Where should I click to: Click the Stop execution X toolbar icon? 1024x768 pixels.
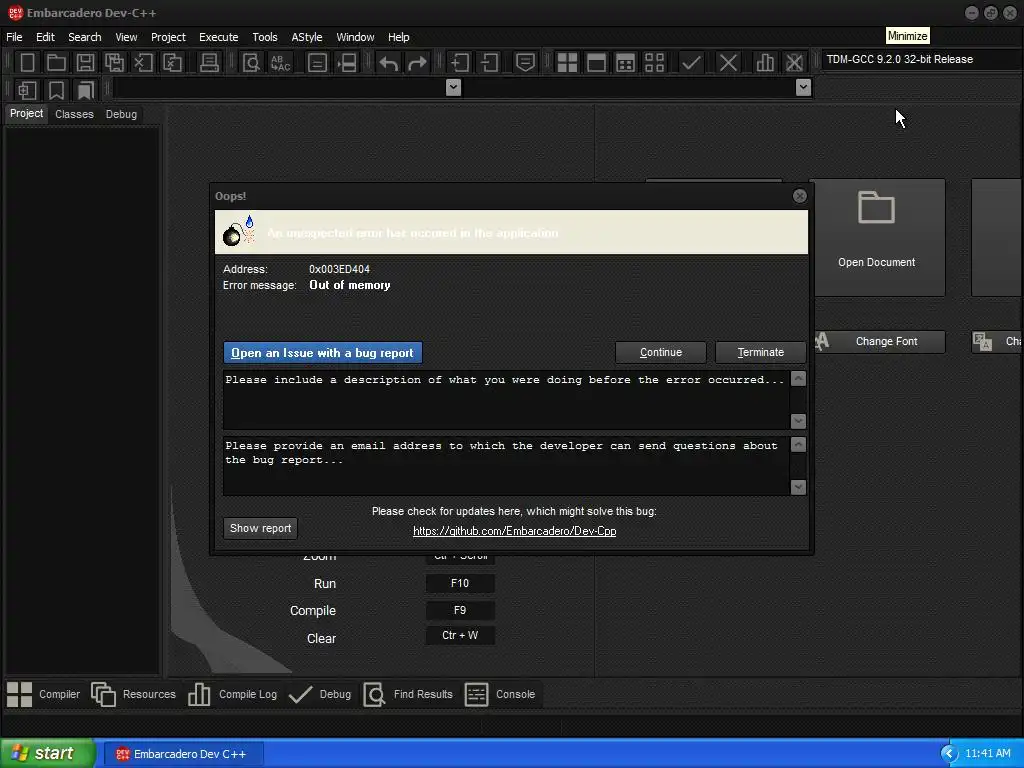click(x=728, y=63)
